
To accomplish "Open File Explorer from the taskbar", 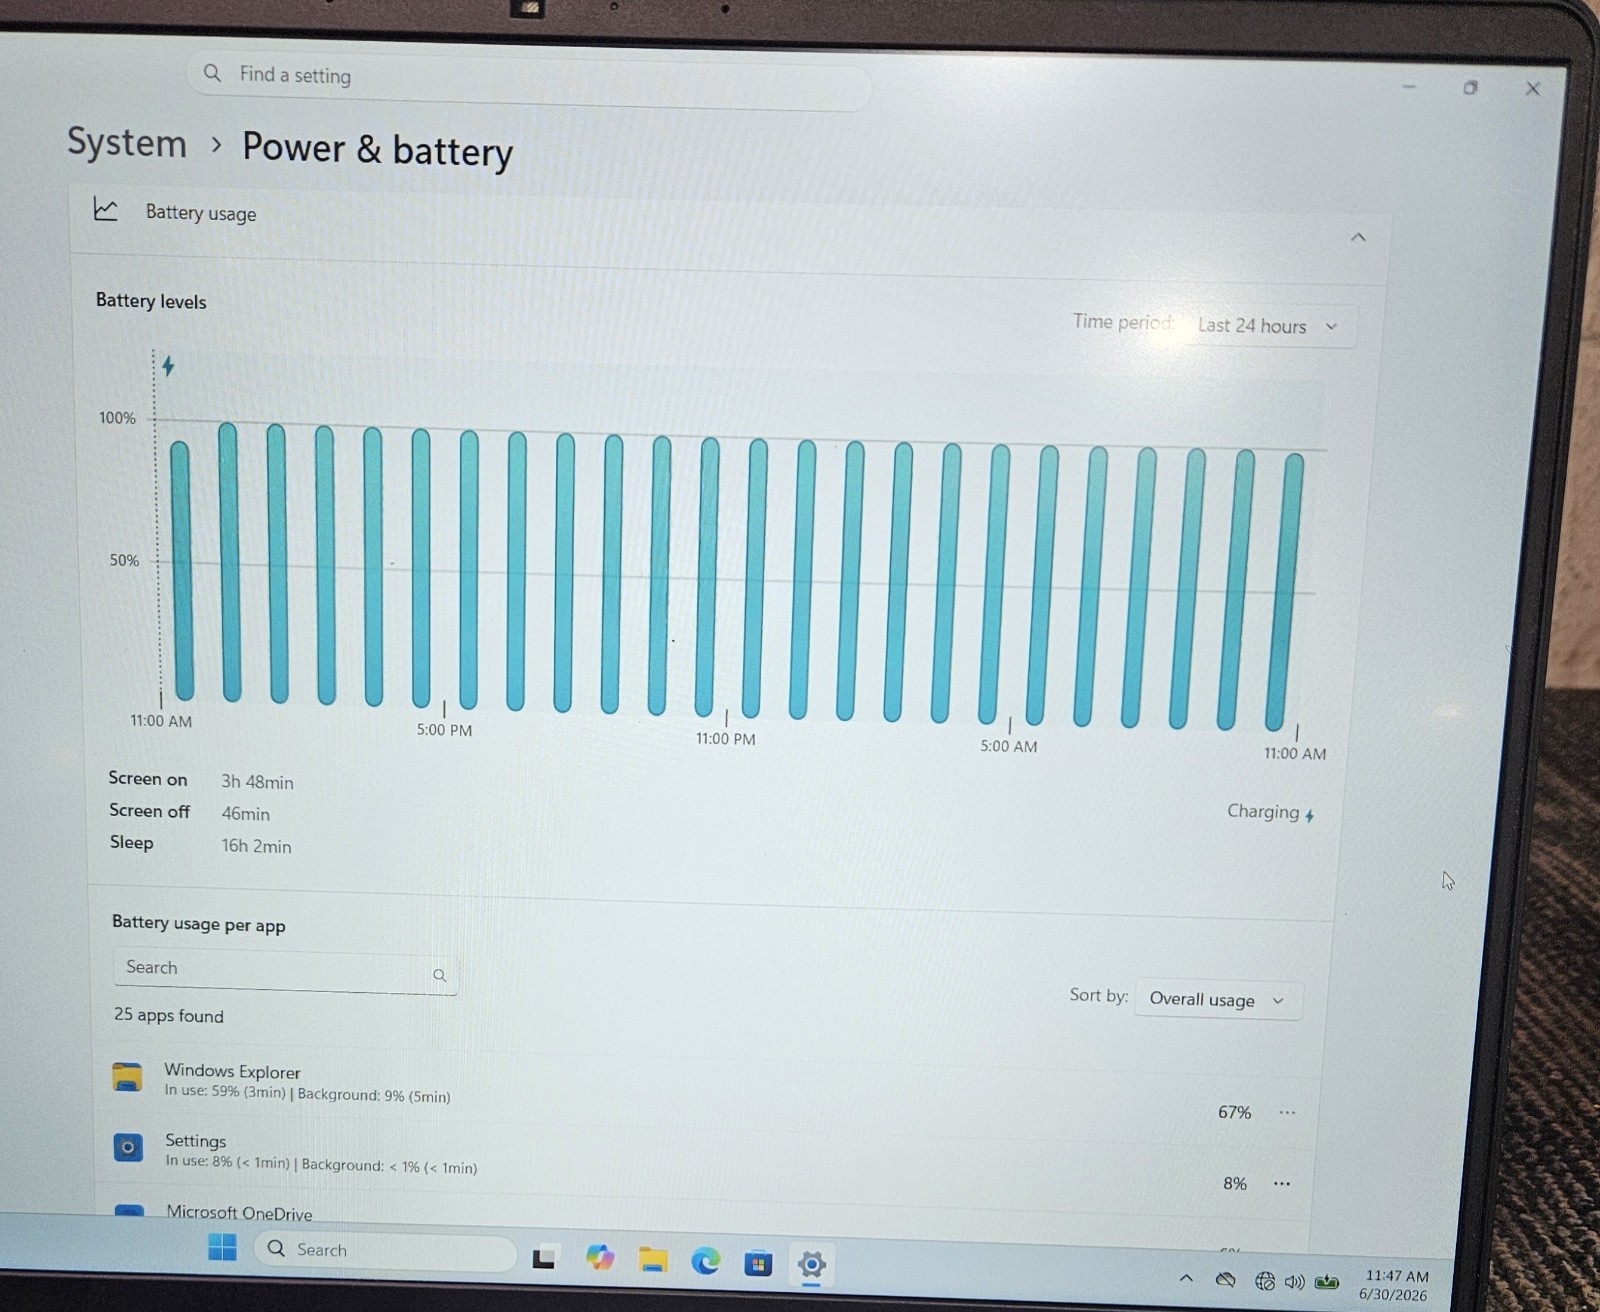I will point(653,1260).
